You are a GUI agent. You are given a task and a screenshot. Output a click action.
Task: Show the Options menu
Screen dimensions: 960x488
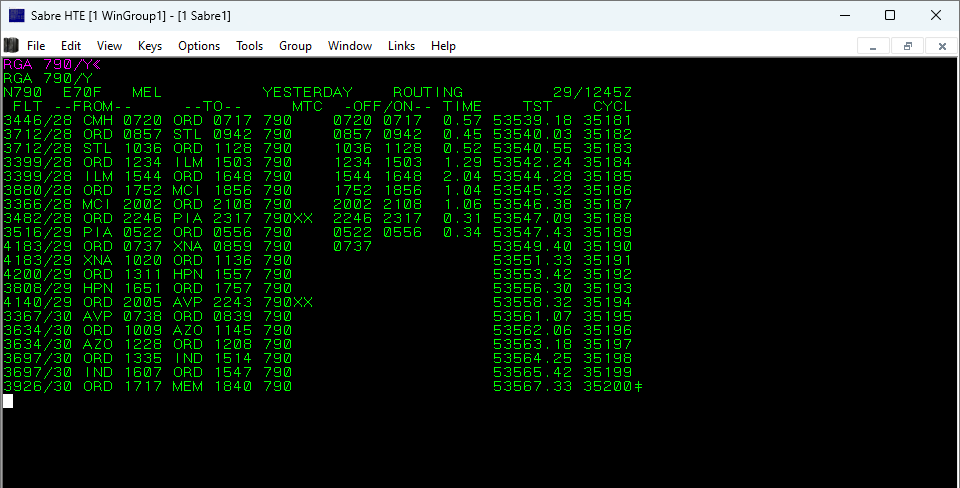coord(199,46)
